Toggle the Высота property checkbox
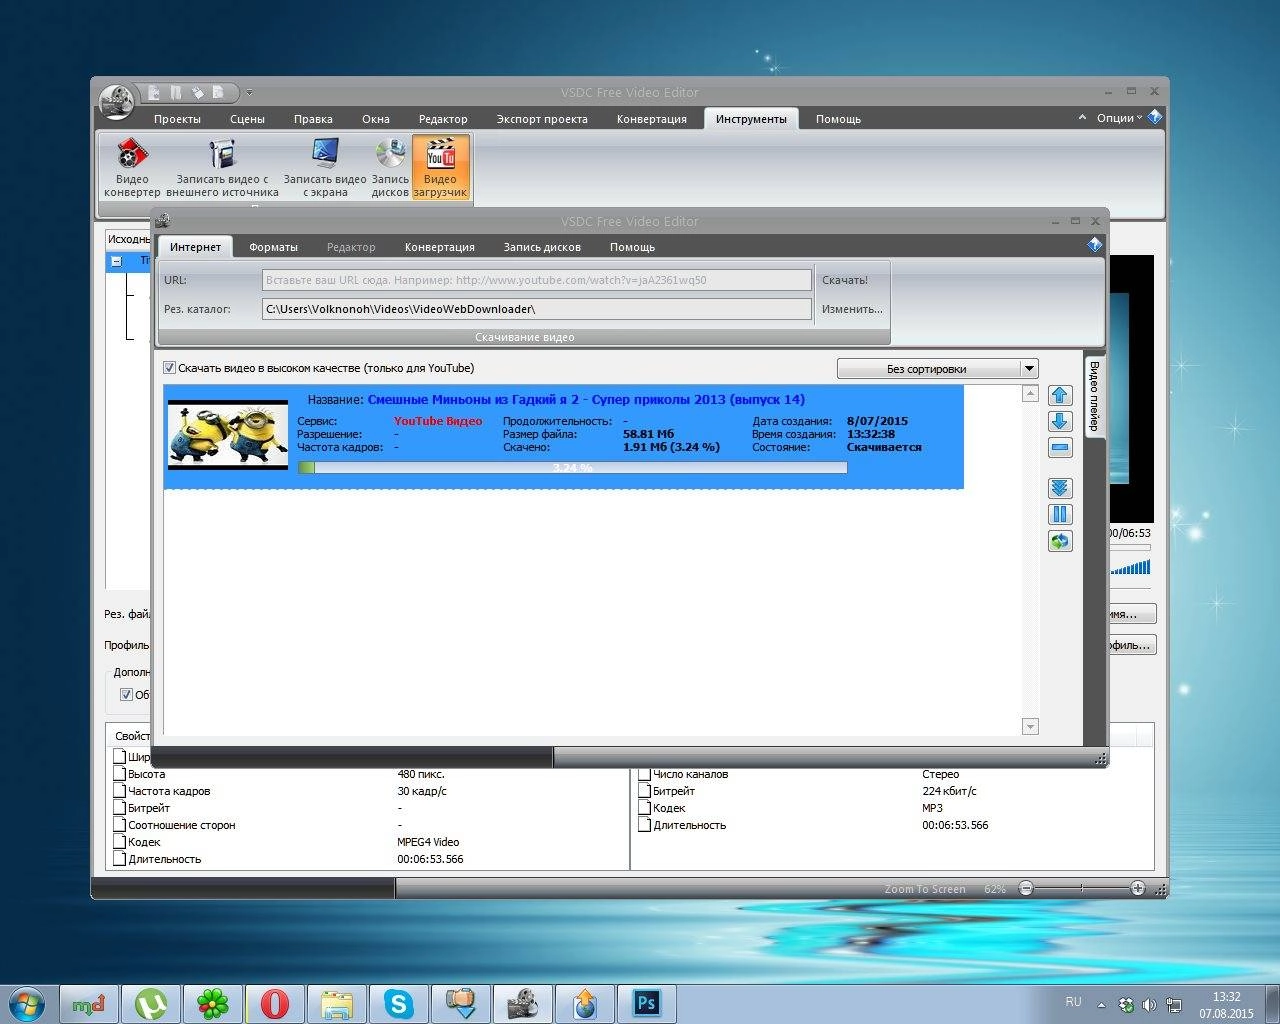 coord(120,774)
